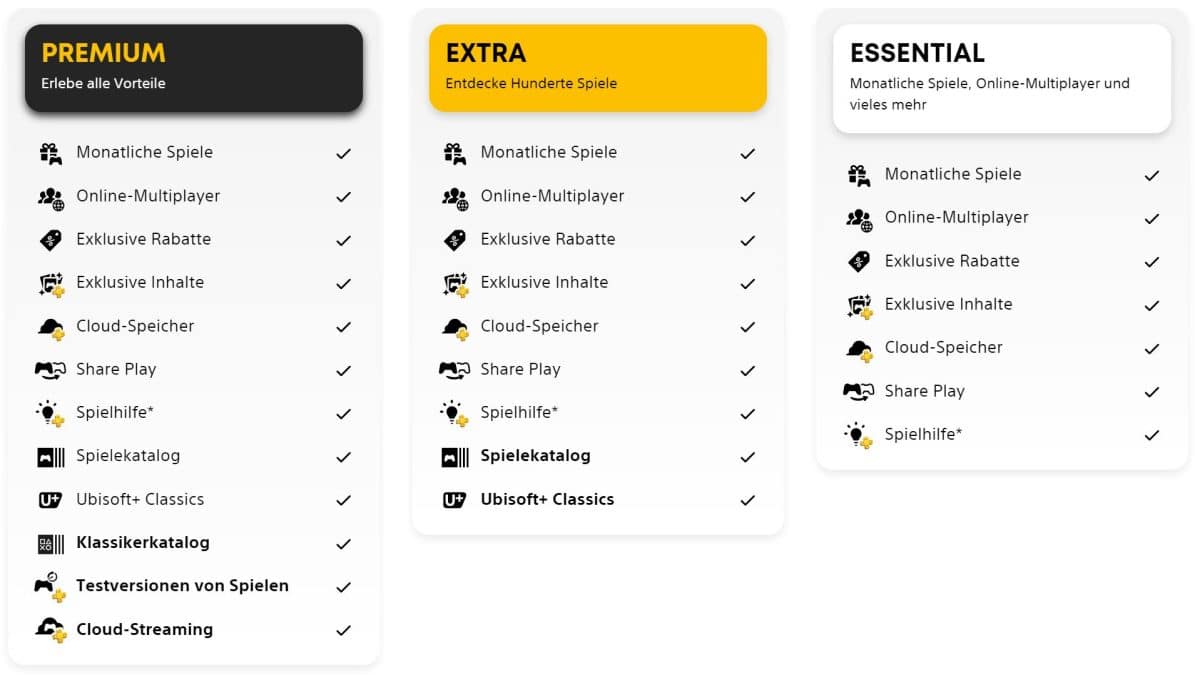
Task: Click the Exklusive Rabatte tag icon in Extra
Action: [x=454, y=240]
